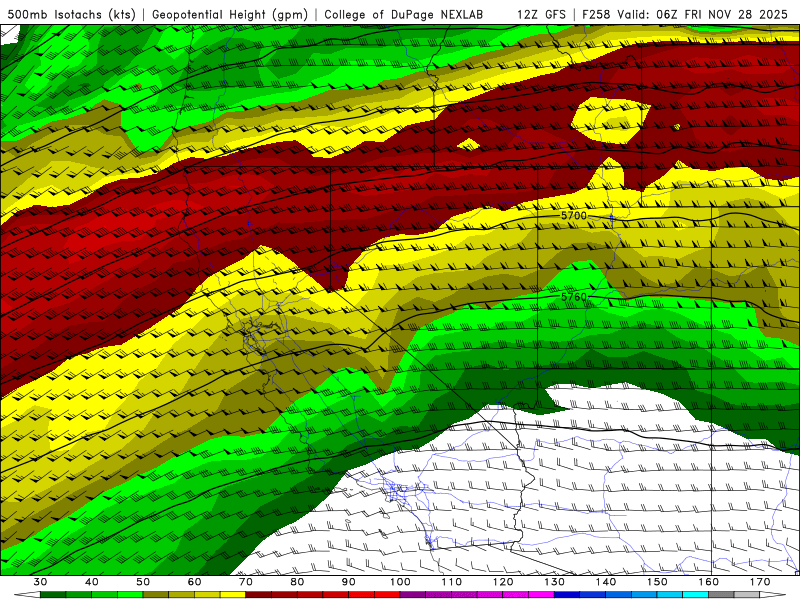Click the 170 value on the color scale
Screen dimensions: 800x600
point(760,582)
